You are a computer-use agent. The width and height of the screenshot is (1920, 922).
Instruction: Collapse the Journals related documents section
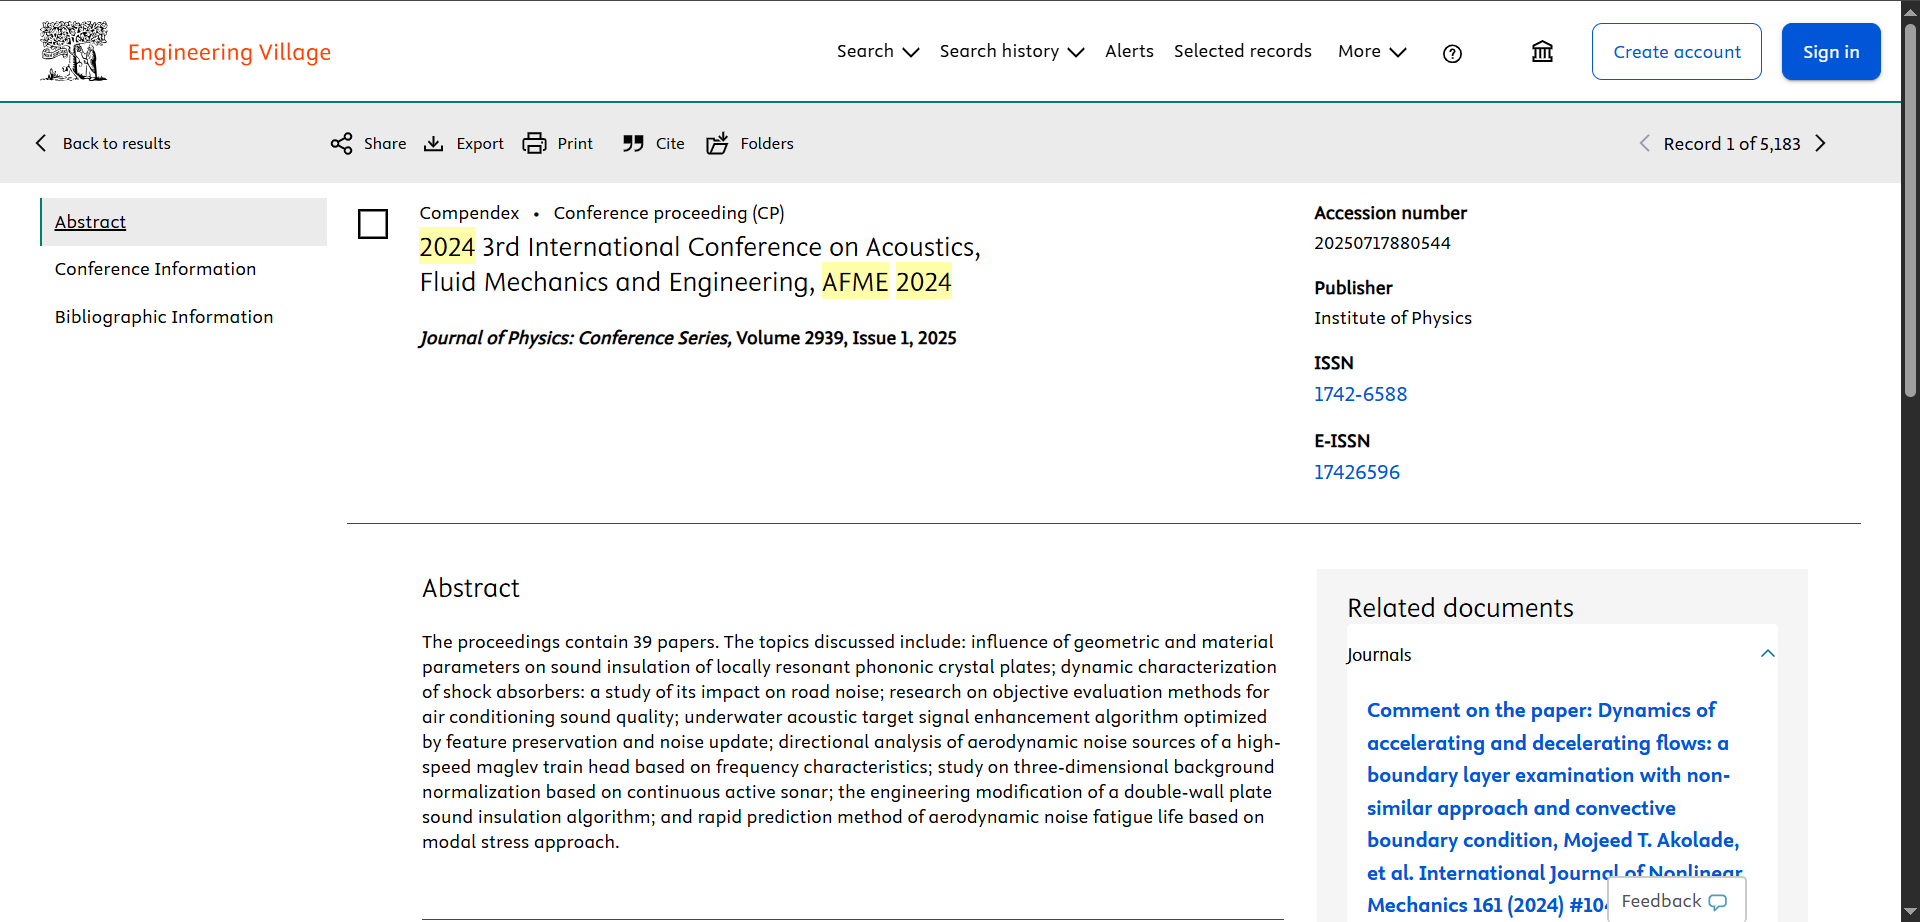pyautogui.click(x=1767, y=654)
